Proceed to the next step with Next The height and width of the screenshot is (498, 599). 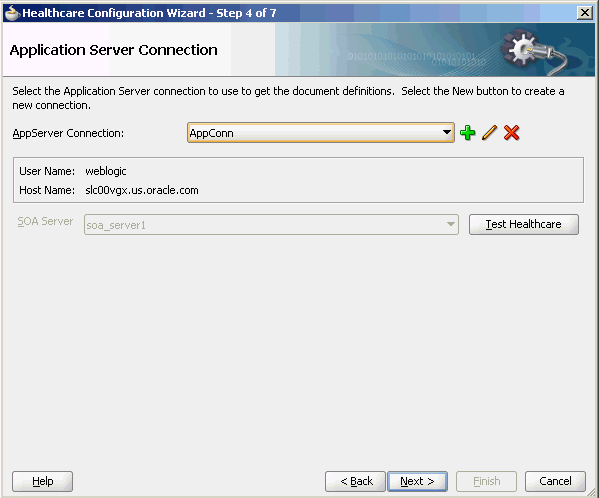pos(417,481)
